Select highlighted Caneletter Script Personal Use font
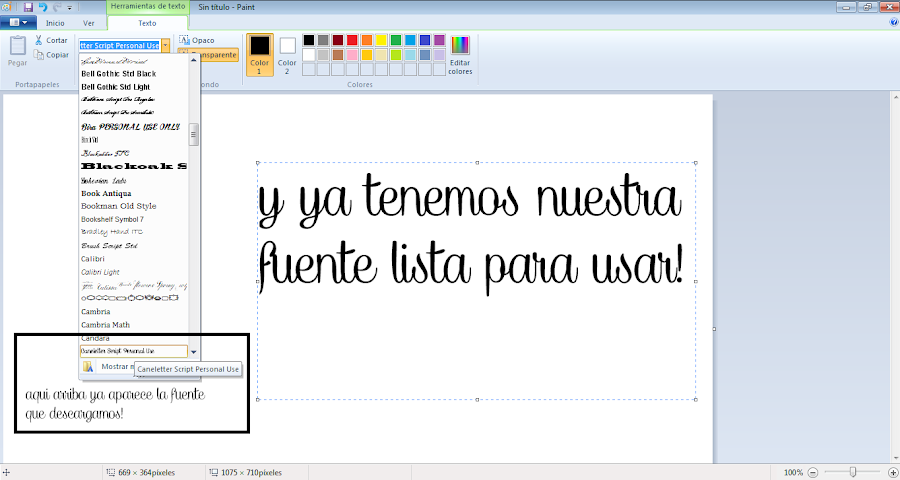 pos(134,351)
